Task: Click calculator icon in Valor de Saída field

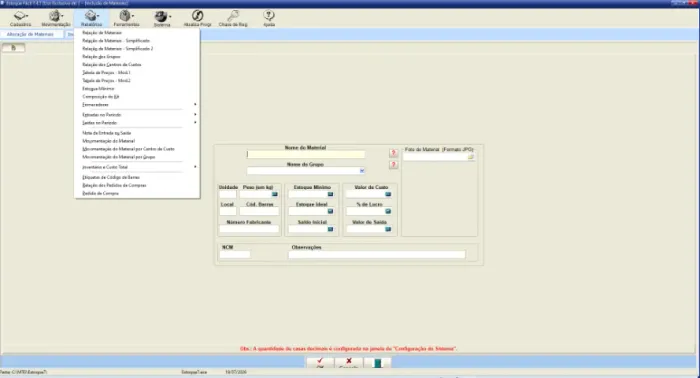Action: point(388,229)
